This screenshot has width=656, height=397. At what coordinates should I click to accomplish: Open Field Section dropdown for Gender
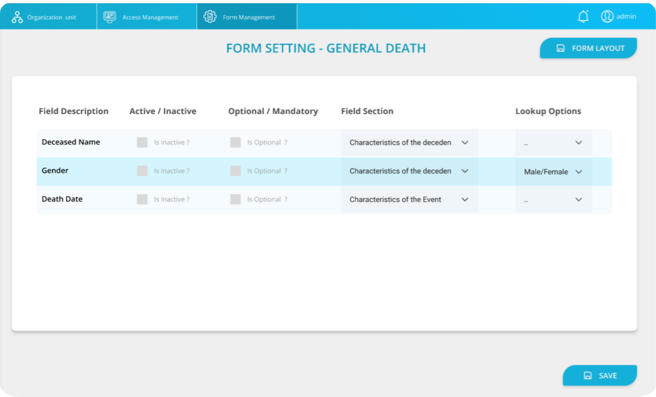(409, 171)
